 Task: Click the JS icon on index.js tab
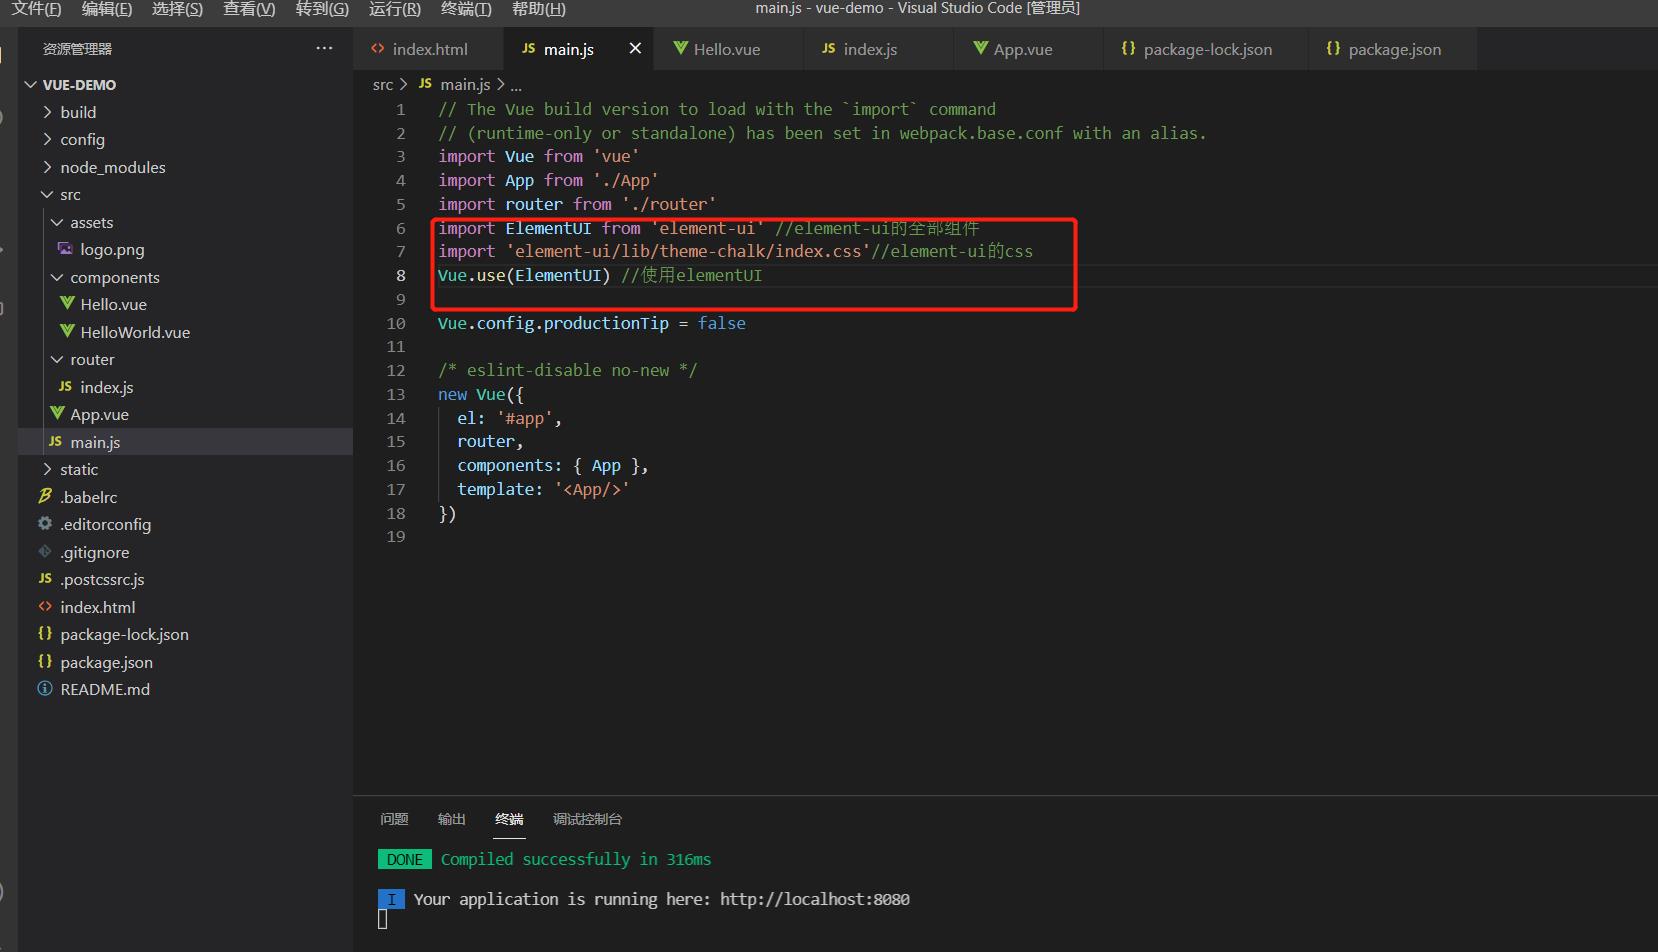click(x=828, y=48)
